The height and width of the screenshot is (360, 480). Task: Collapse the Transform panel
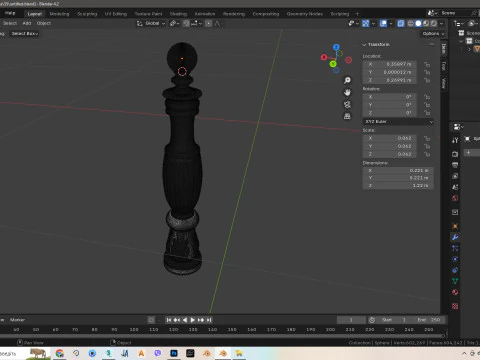click(x=364, y=45)
